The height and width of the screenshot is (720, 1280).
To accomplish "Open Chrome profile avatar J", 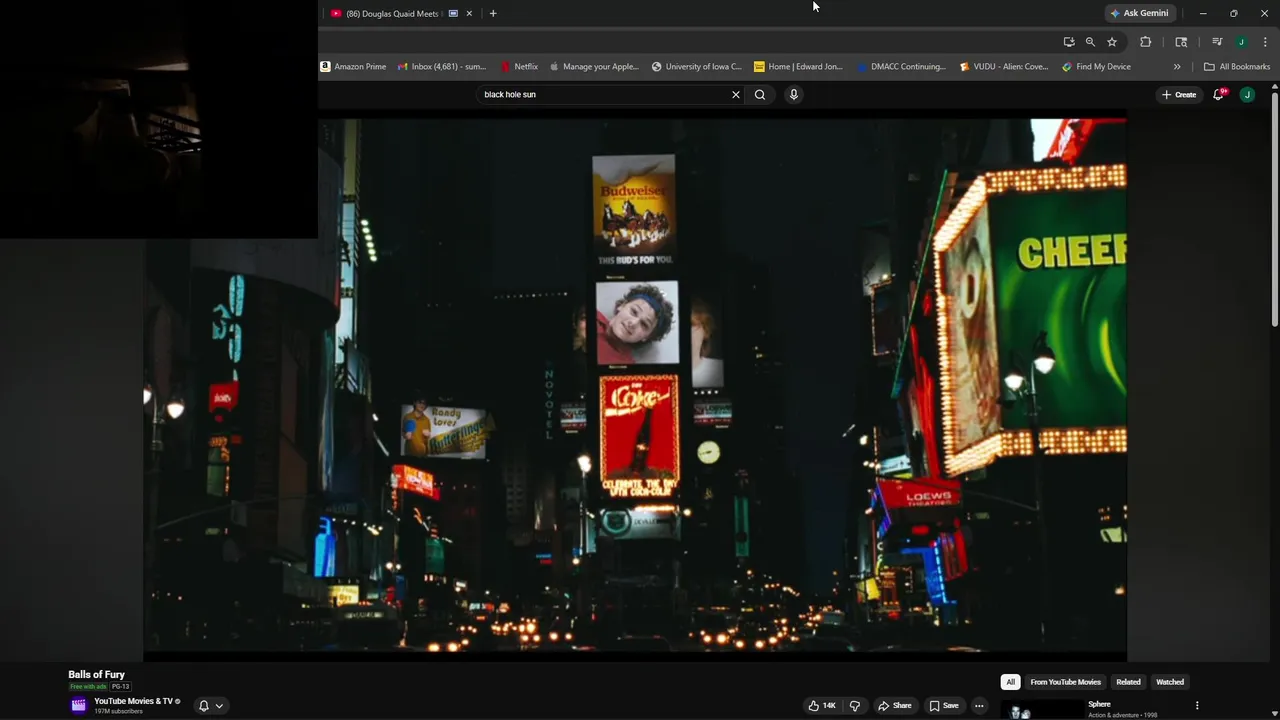I will (x=1241, y=42).
